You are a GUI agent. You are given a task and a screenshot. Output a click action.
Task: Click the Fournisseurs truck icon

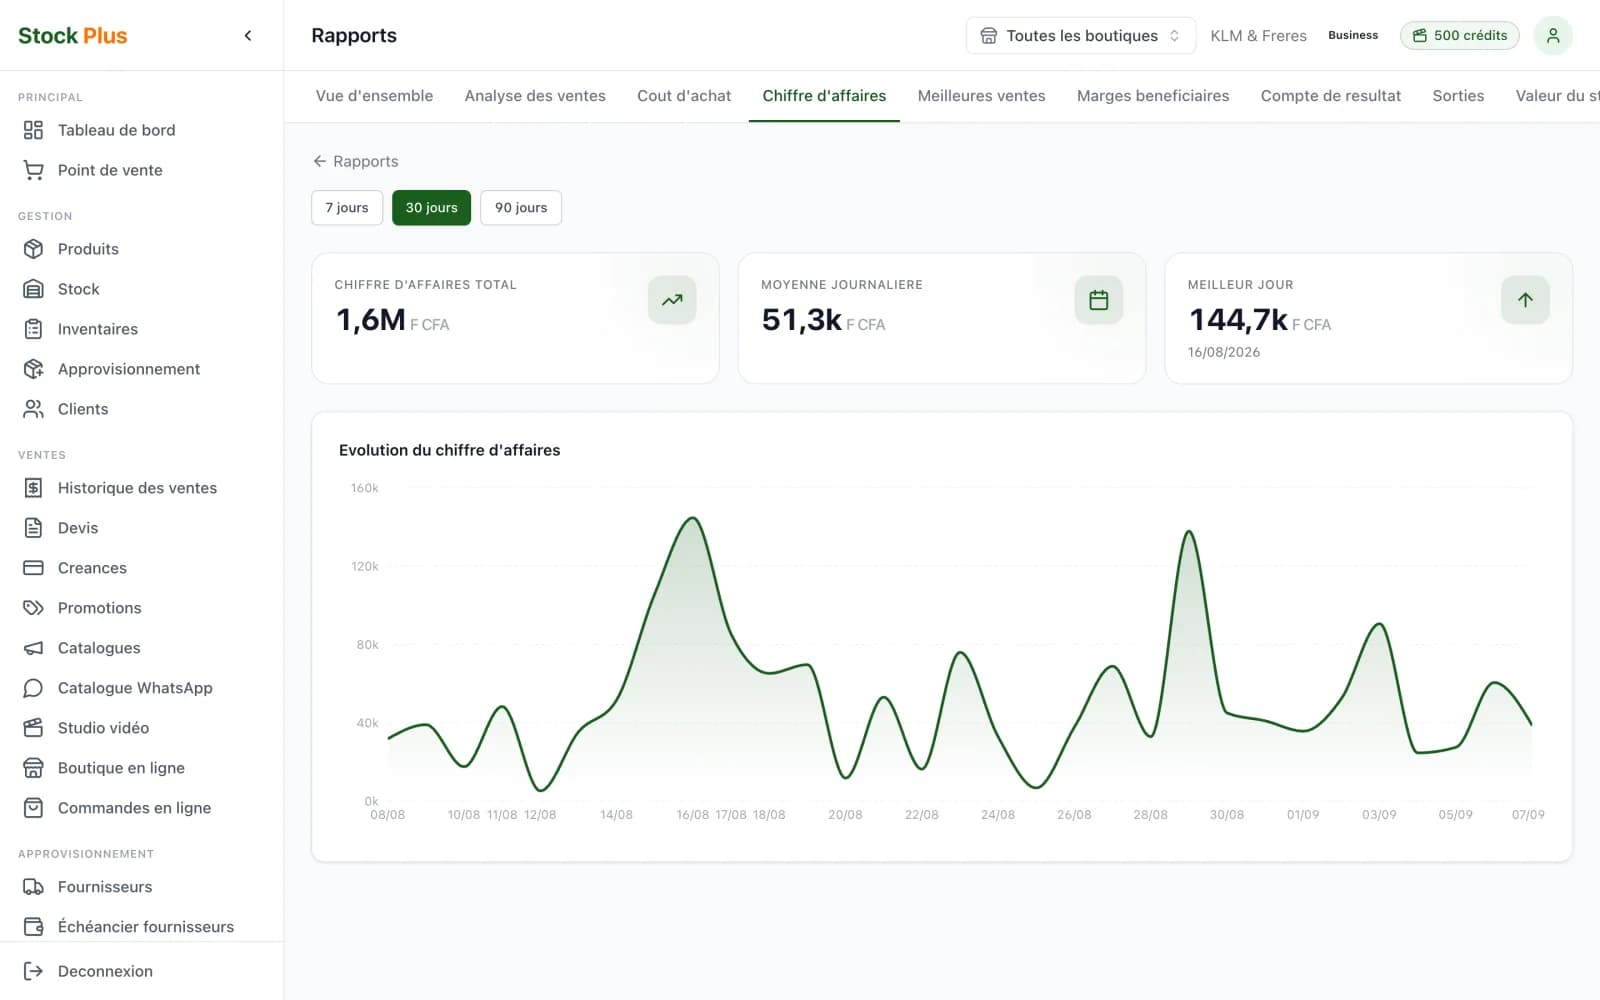tap(33, 887)
